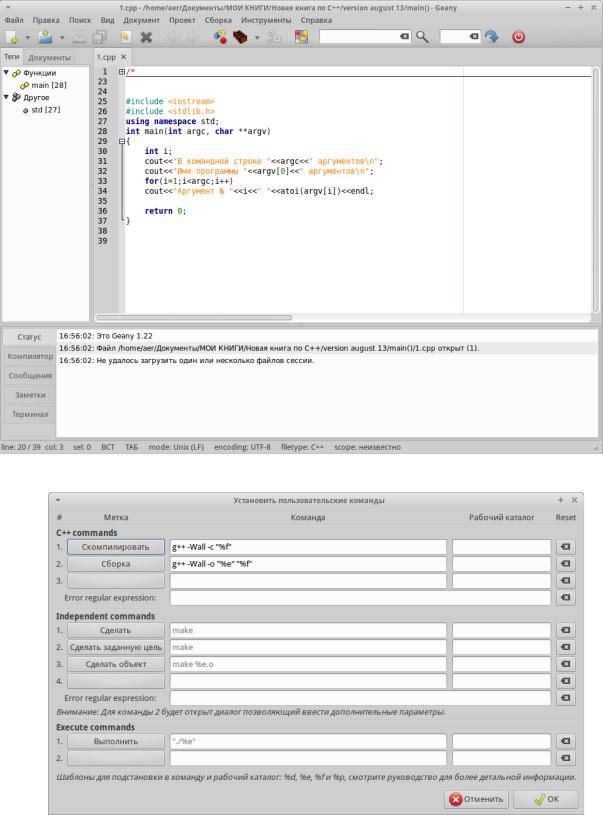The width and height of the screenshot is (603, 815).
Task: Open the Правка menu
Action: tap(46, 20)
